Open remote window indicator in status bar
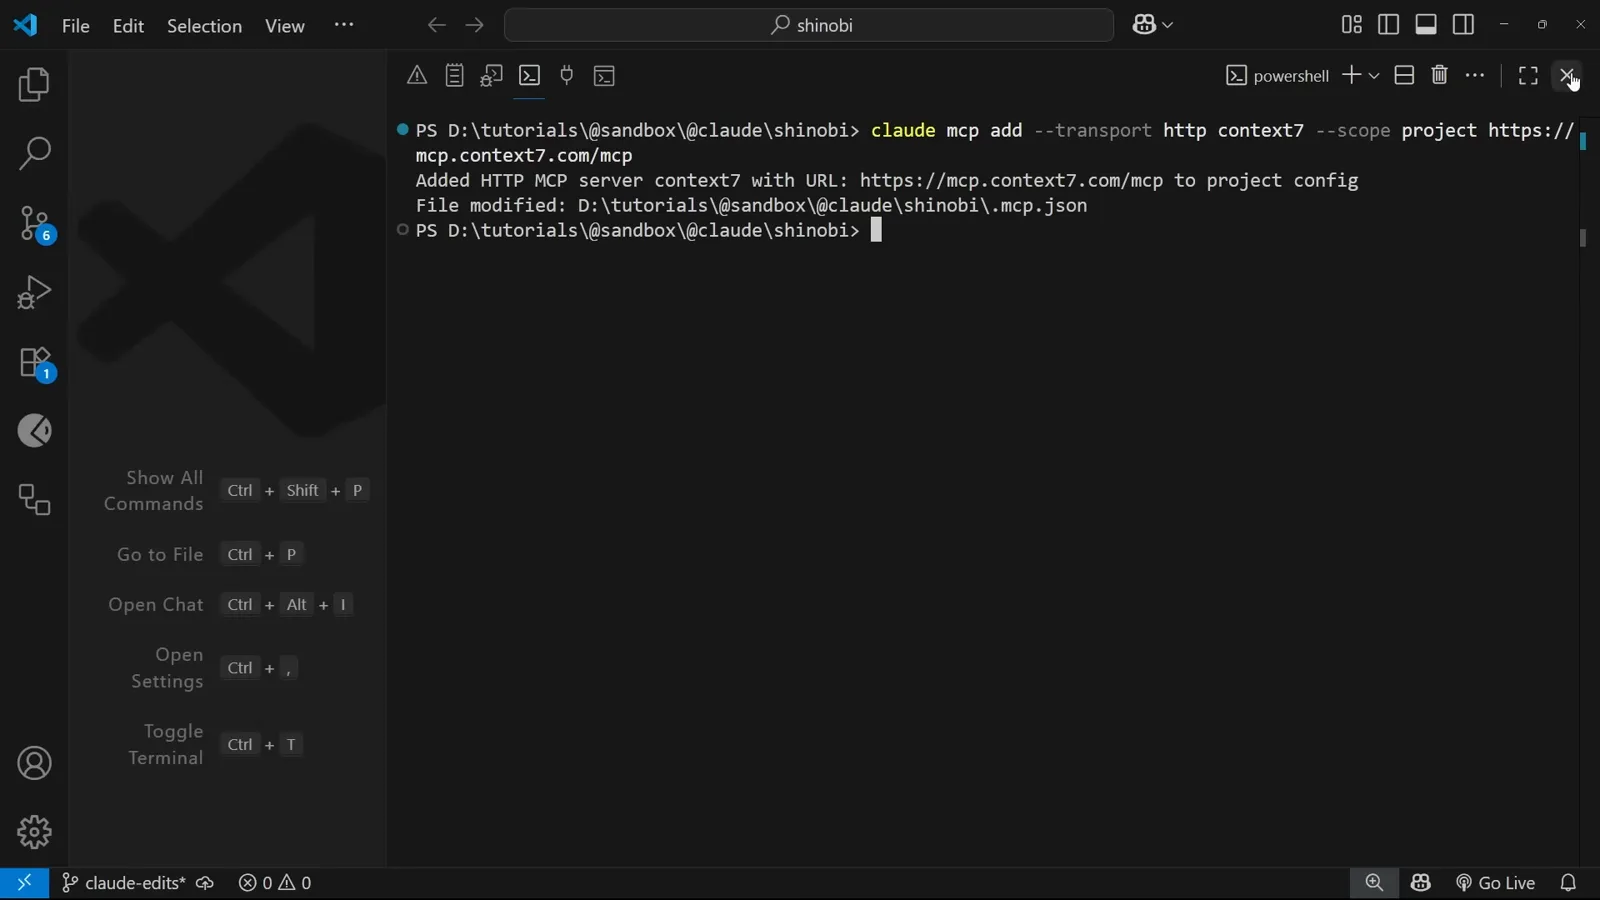Viewport: 1600px width, 900px height. 24,883
